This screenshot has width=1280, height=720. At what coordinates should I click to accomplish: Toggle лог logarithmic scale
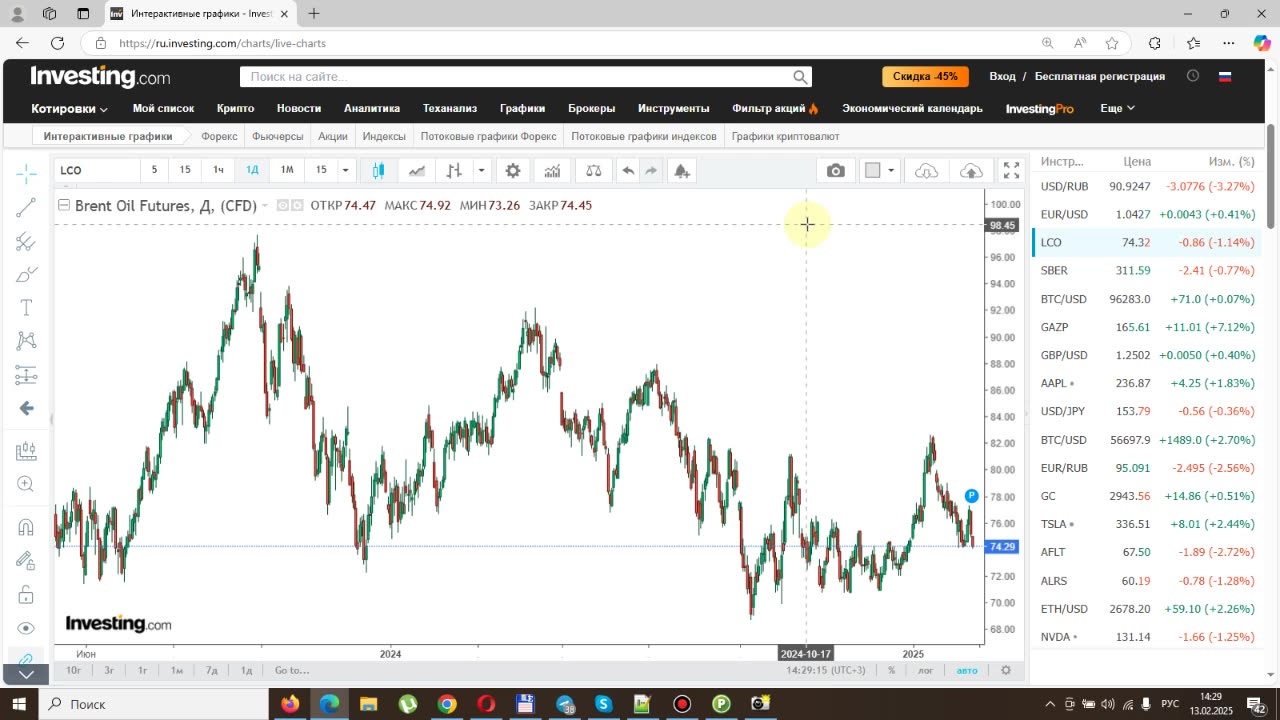tap(926, 670)
